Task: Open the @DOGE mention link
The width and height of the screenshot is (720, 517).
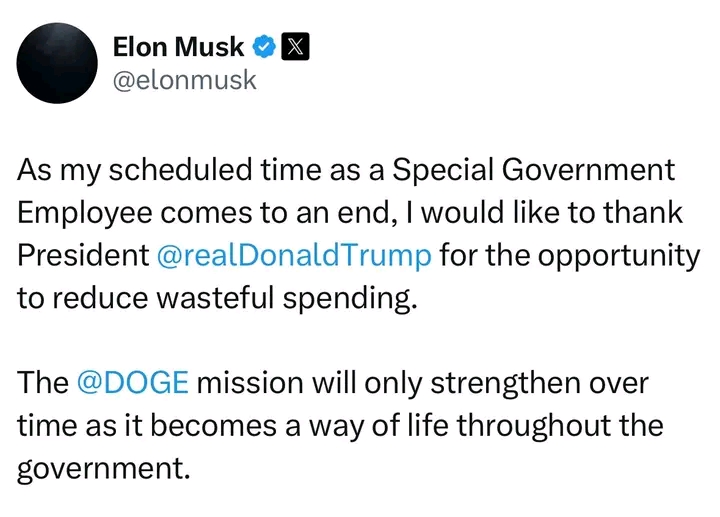Action: pos(133,382)
